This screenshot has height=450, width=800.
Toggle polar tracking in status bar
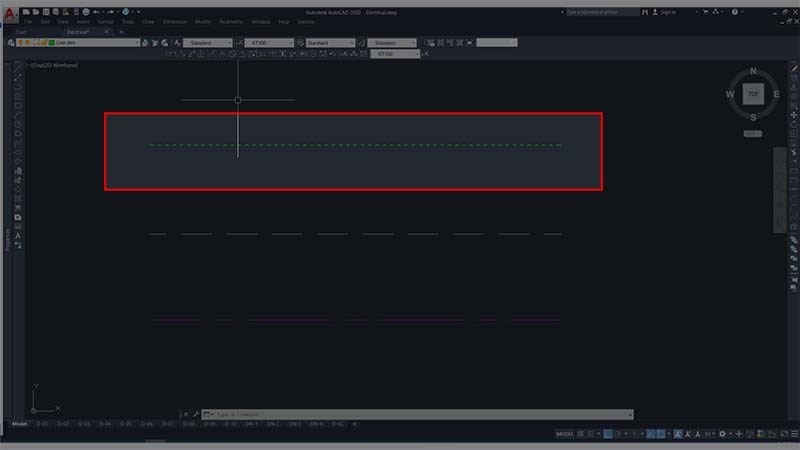(x=618, y=434)
